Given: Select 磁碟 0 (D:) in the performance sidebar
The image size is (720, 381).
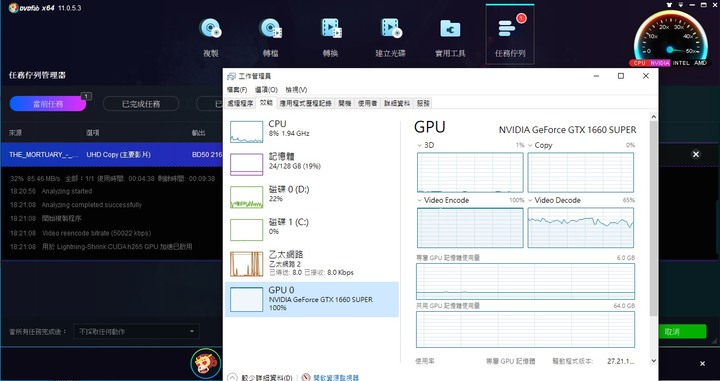Looking at the screenshot, I should click(312, 197).
